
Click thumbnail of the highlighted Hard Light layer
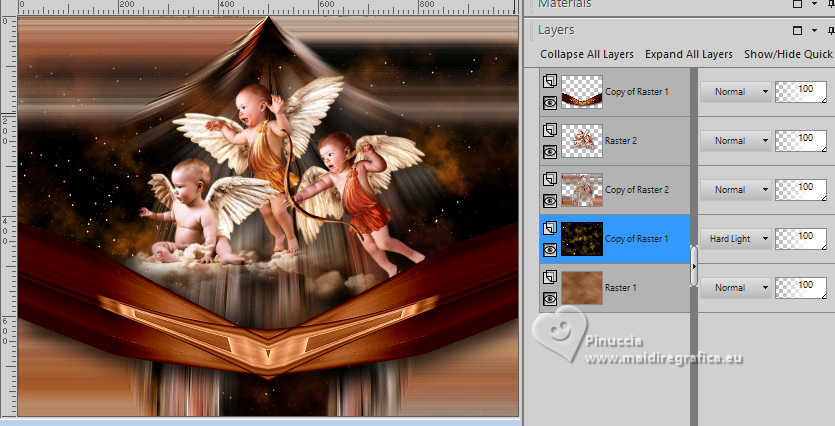[x=582, y=239]
